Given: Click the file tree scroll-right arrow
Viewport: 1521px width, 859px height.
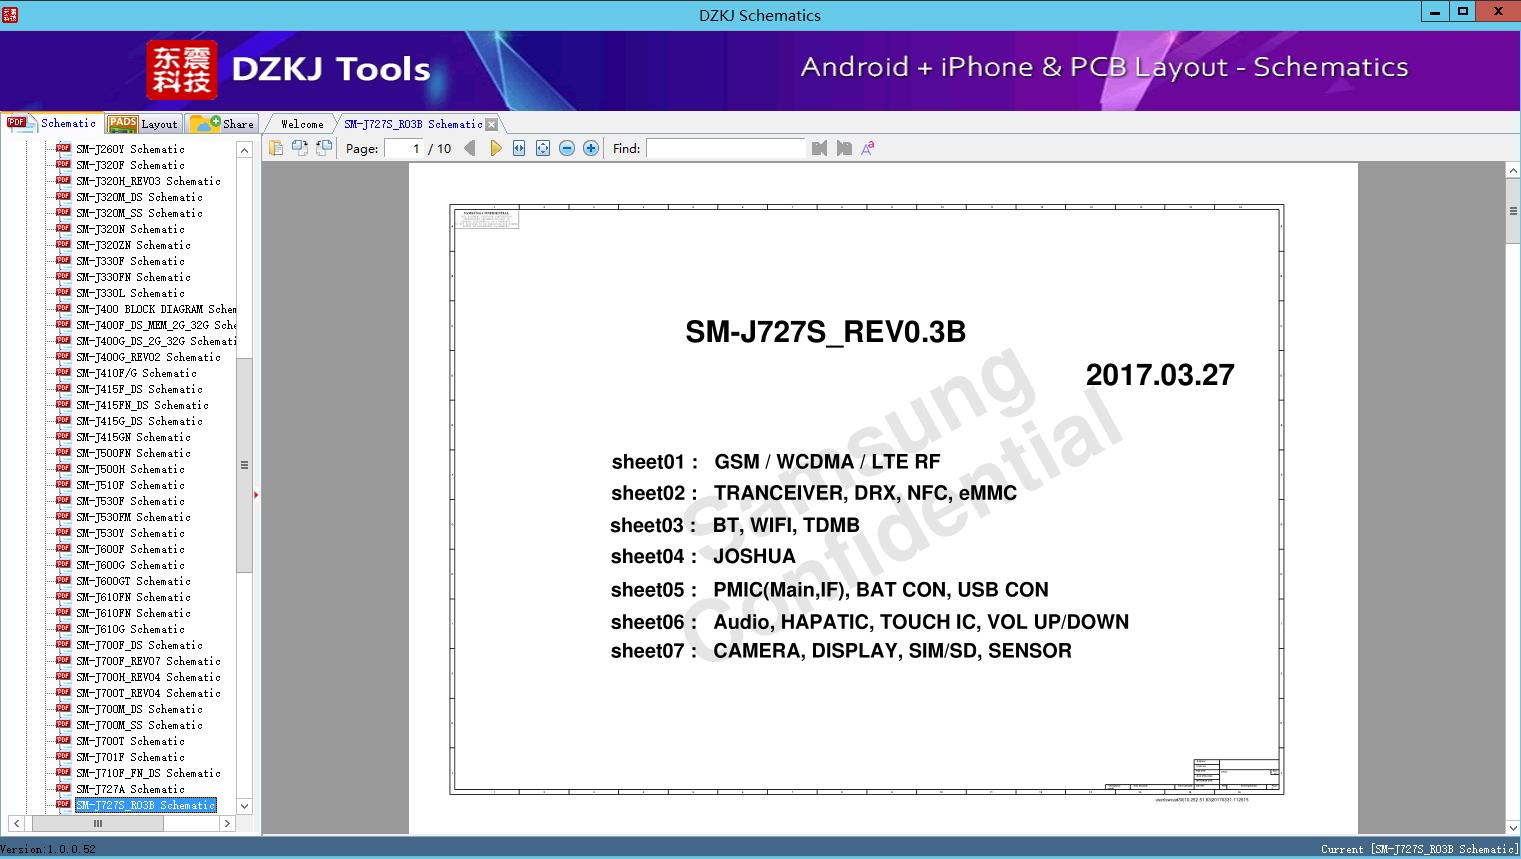Looking at the screenshot, I should point(227,823).
